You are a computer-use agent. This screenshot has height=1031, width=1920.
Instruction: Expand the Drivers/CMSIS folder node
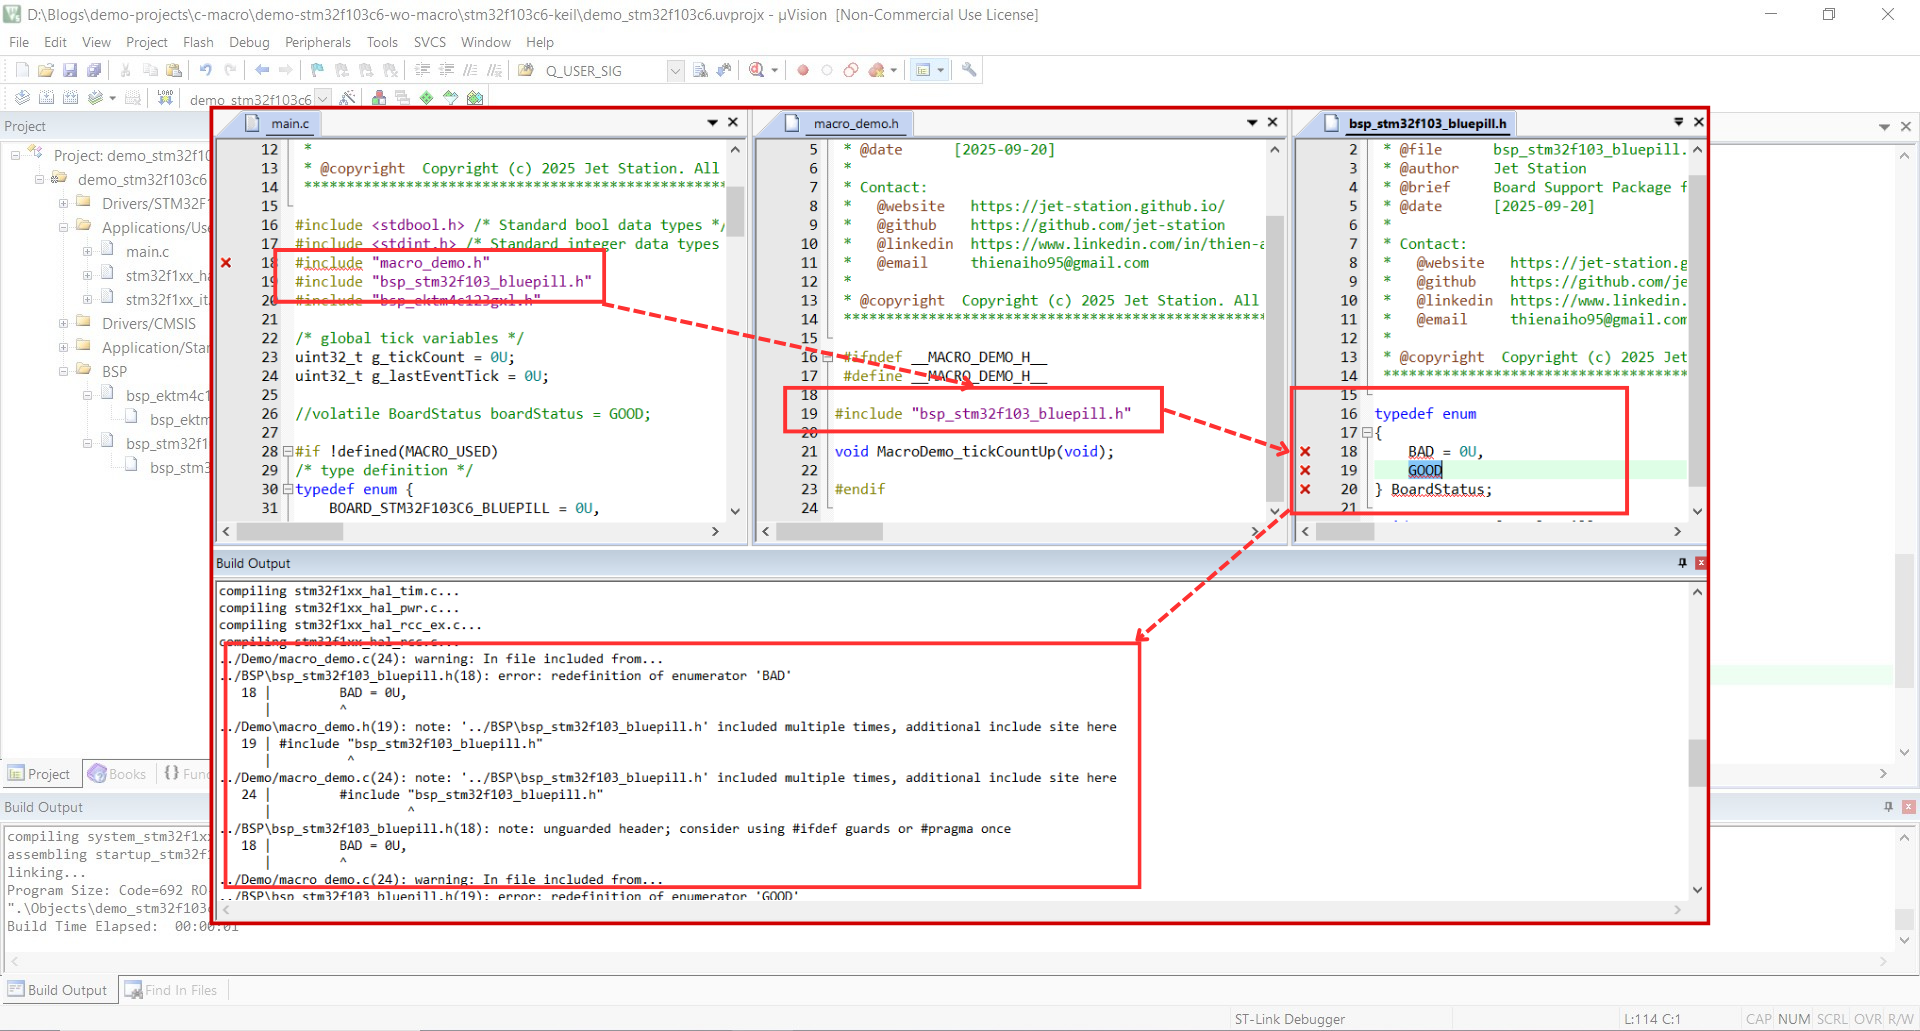[63, 324]
